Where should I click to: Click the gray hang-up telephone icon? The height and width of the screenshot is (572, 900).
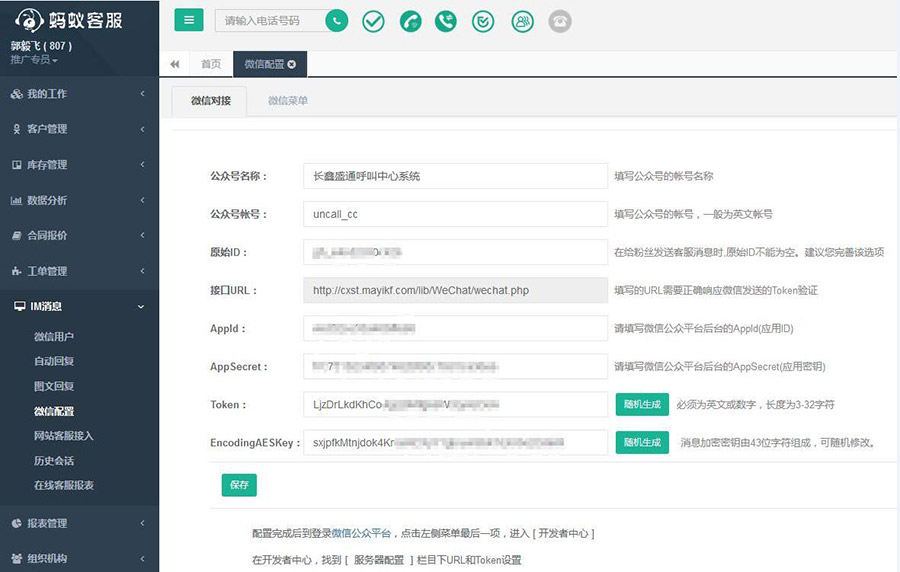click(560, 22)
